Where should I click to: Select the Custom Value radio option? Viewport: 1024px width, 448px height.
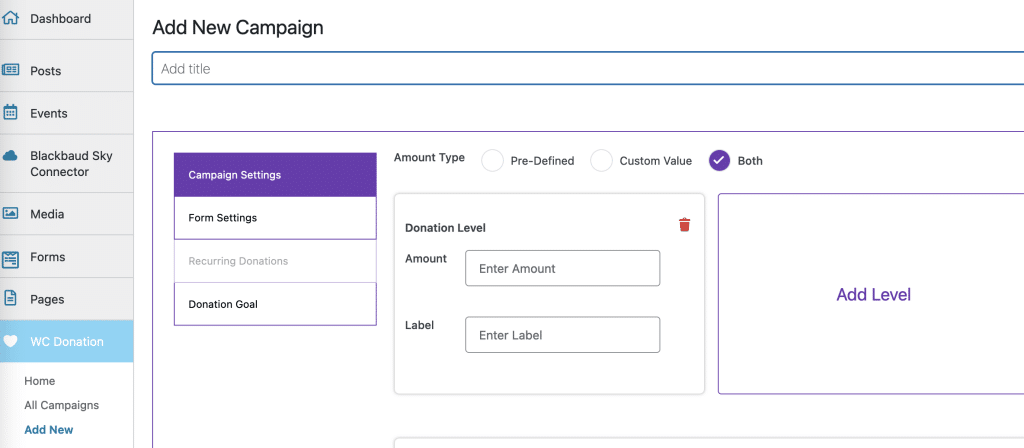point(601,161)
